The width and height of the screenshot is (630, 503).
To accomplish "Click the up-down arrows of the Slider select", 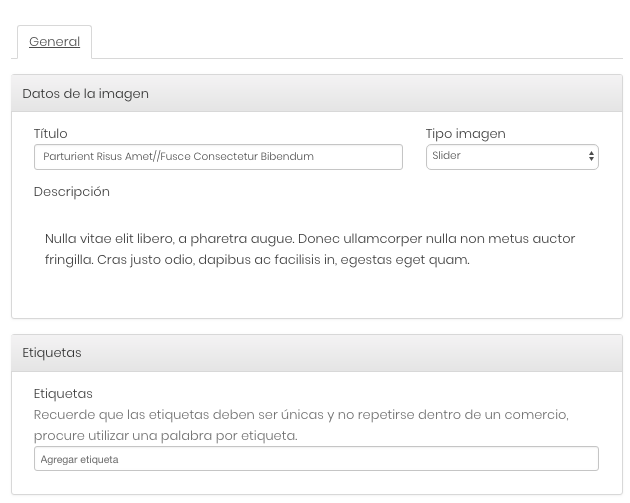I will 591,156.
